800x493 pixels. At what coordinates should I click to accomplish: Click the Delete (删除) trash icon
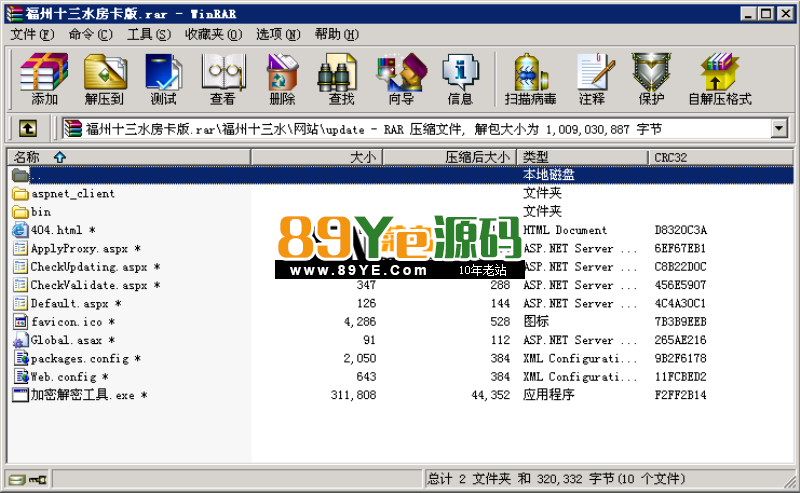tap(282, 79)
